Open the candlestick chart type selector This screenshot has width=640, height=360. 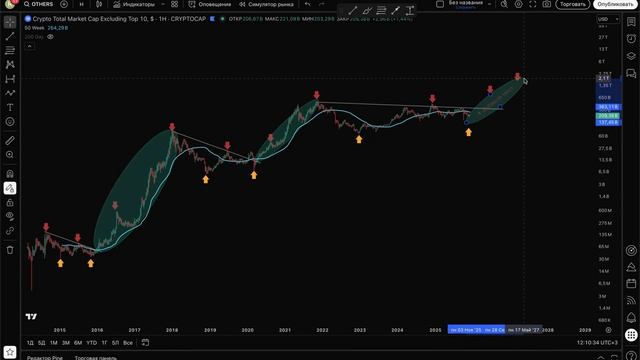pos(99,4)
